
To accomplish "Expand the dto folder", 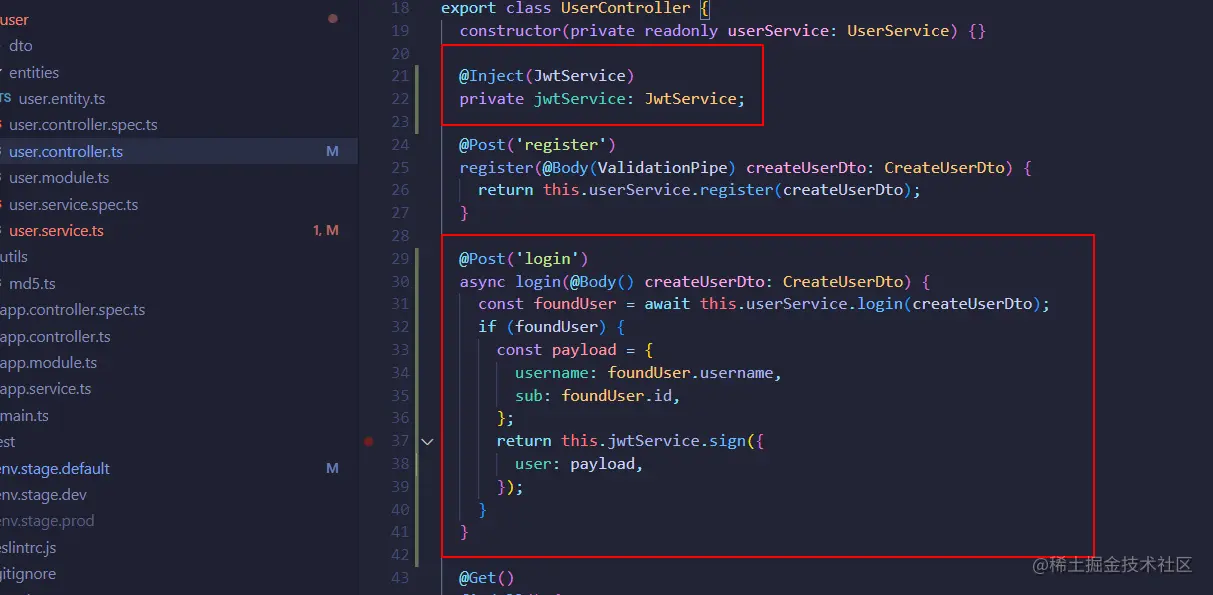I will pyautogui.click(x=21, y=46).
